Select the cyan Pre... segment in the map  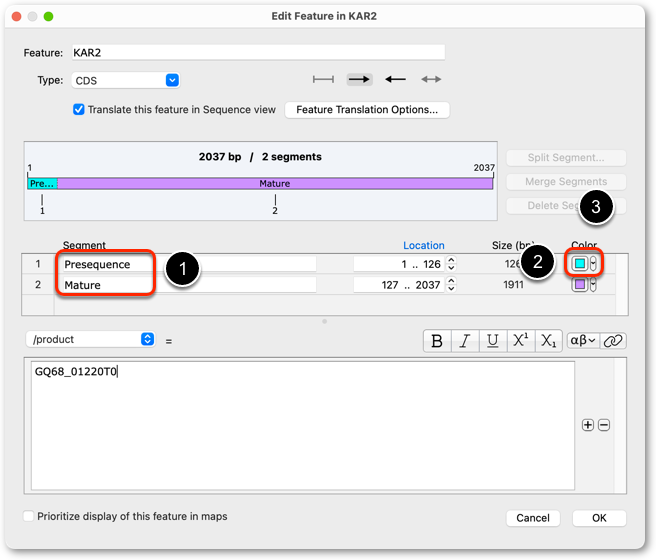tap(43, 184)
